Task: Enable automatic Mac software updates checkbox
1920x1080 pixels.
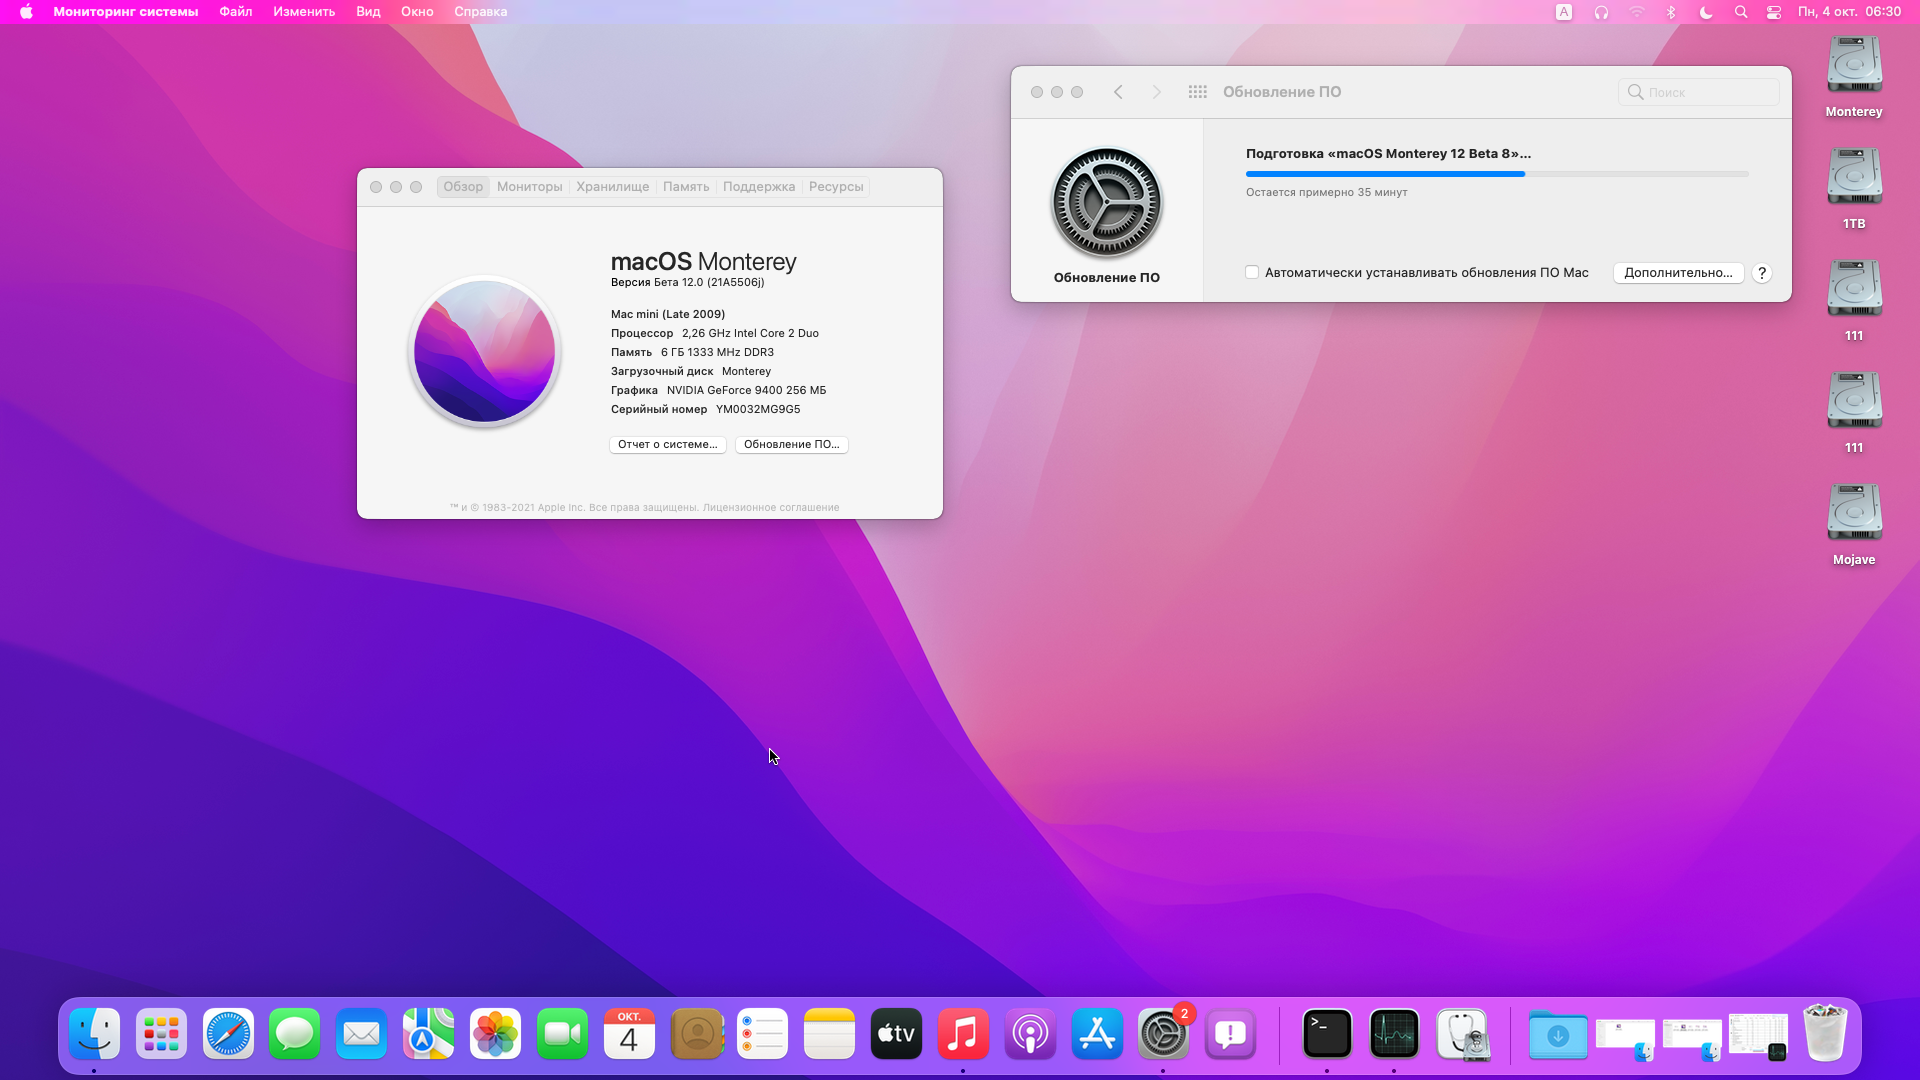Action: 1252,272
